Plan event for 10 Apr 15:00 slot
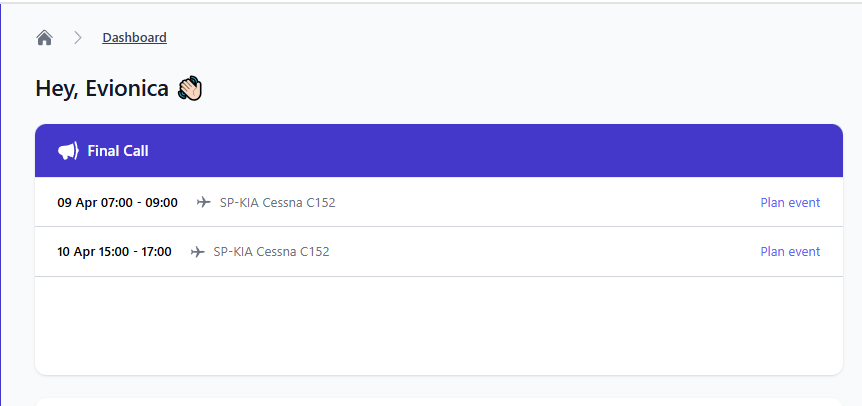862x406 pixels. [x=790, y=252]
